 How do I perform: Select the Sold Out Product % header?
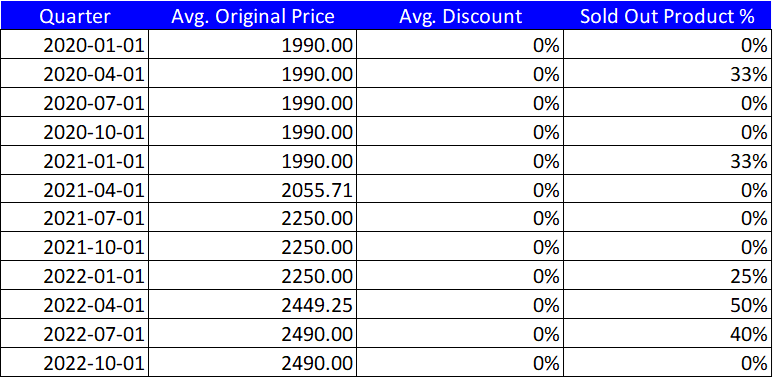pos(668,15)
